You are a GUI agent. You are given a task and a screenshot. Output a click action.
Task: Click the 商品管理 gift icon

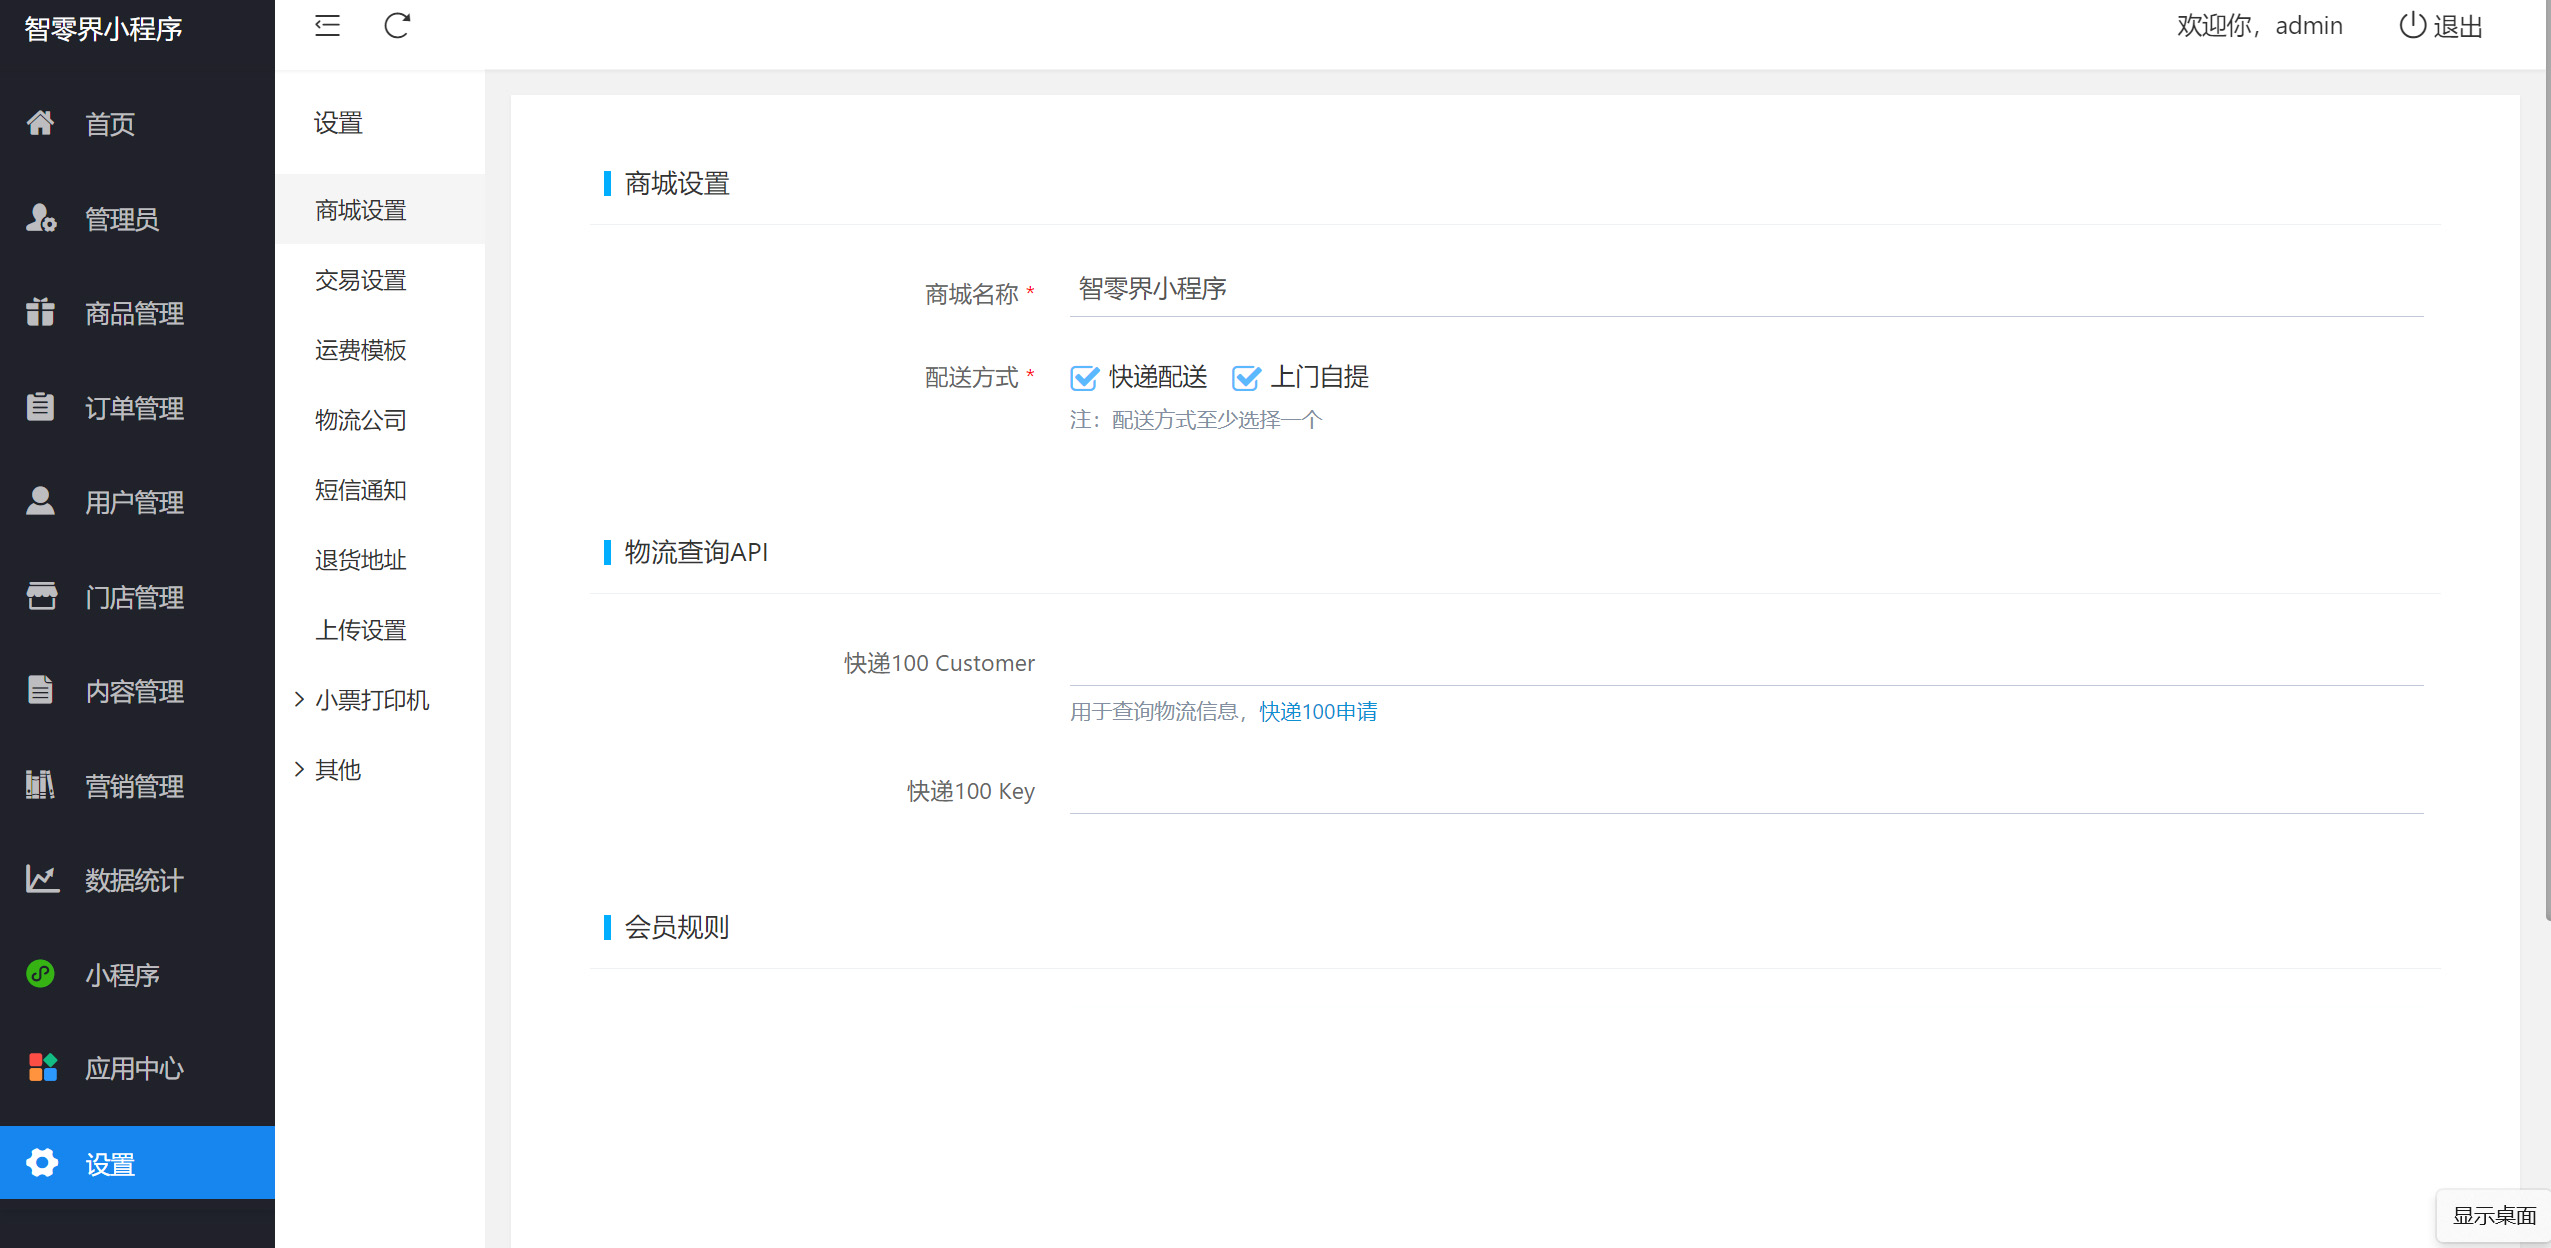[40, 312]
